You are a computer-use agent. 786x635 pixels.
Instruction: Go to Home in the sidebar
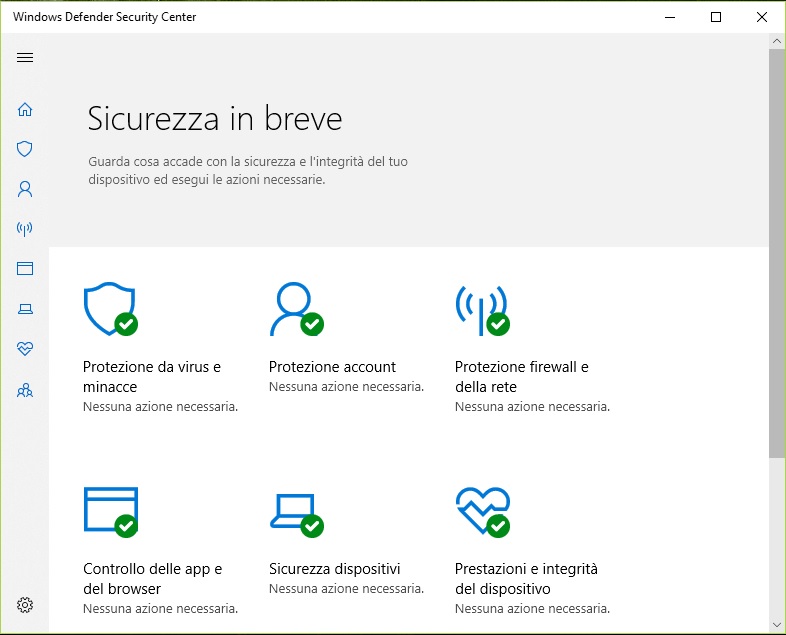25,109
